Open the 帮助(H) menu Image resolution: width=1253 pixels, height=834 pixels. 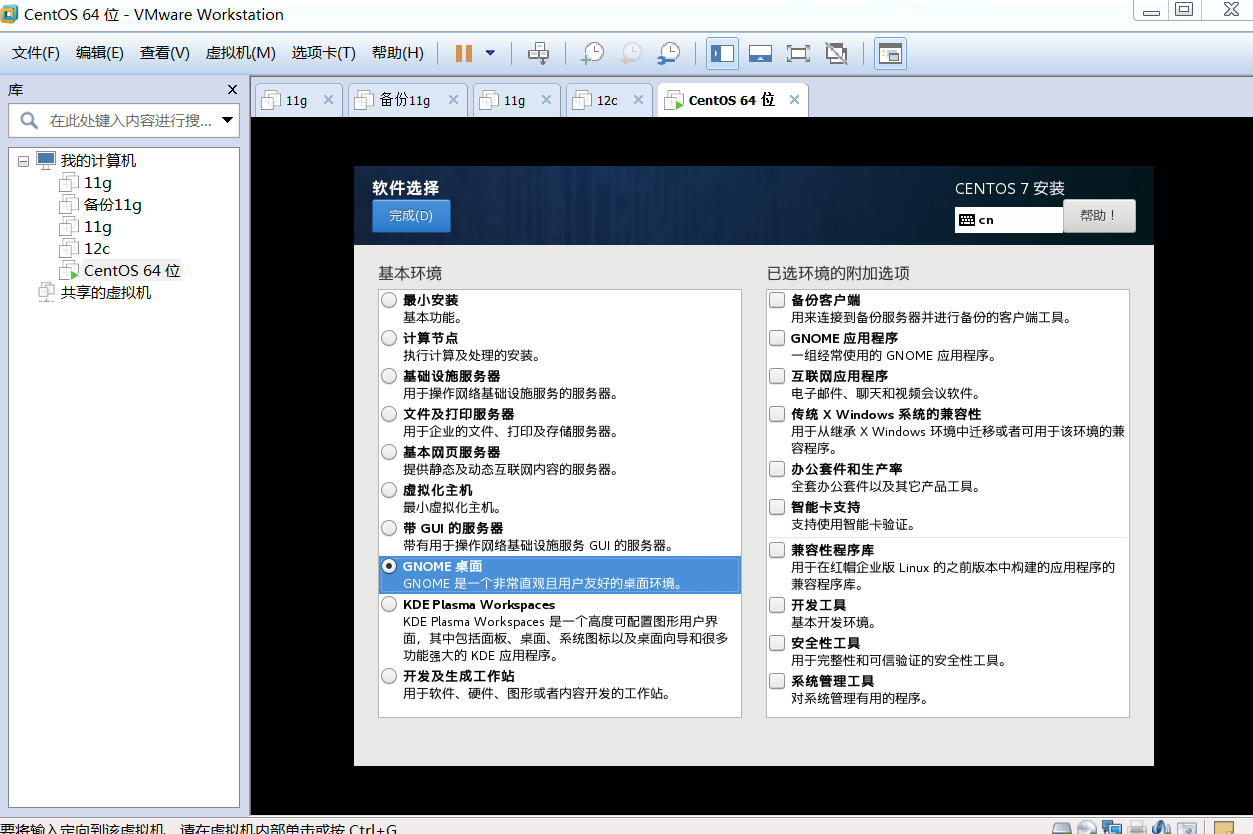(398, 53)
